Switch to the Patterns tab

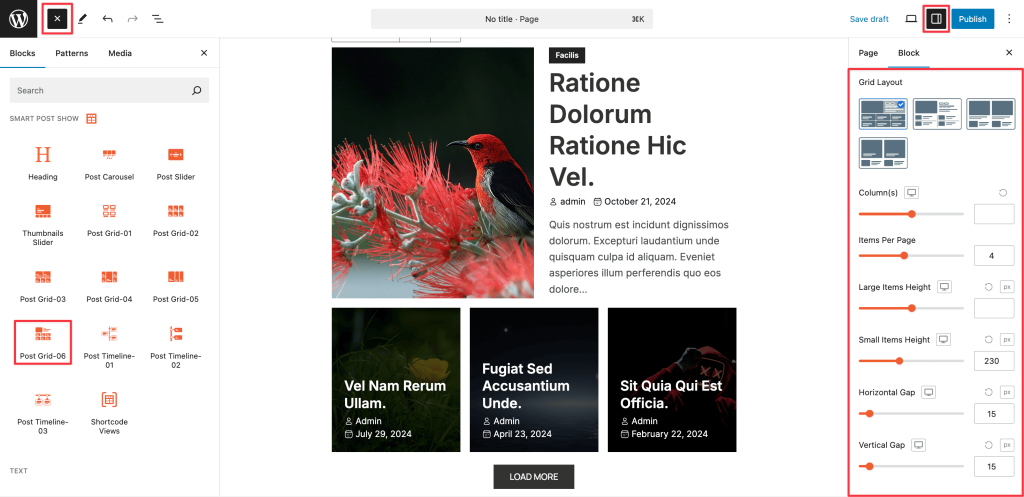[x=72, y=54]
